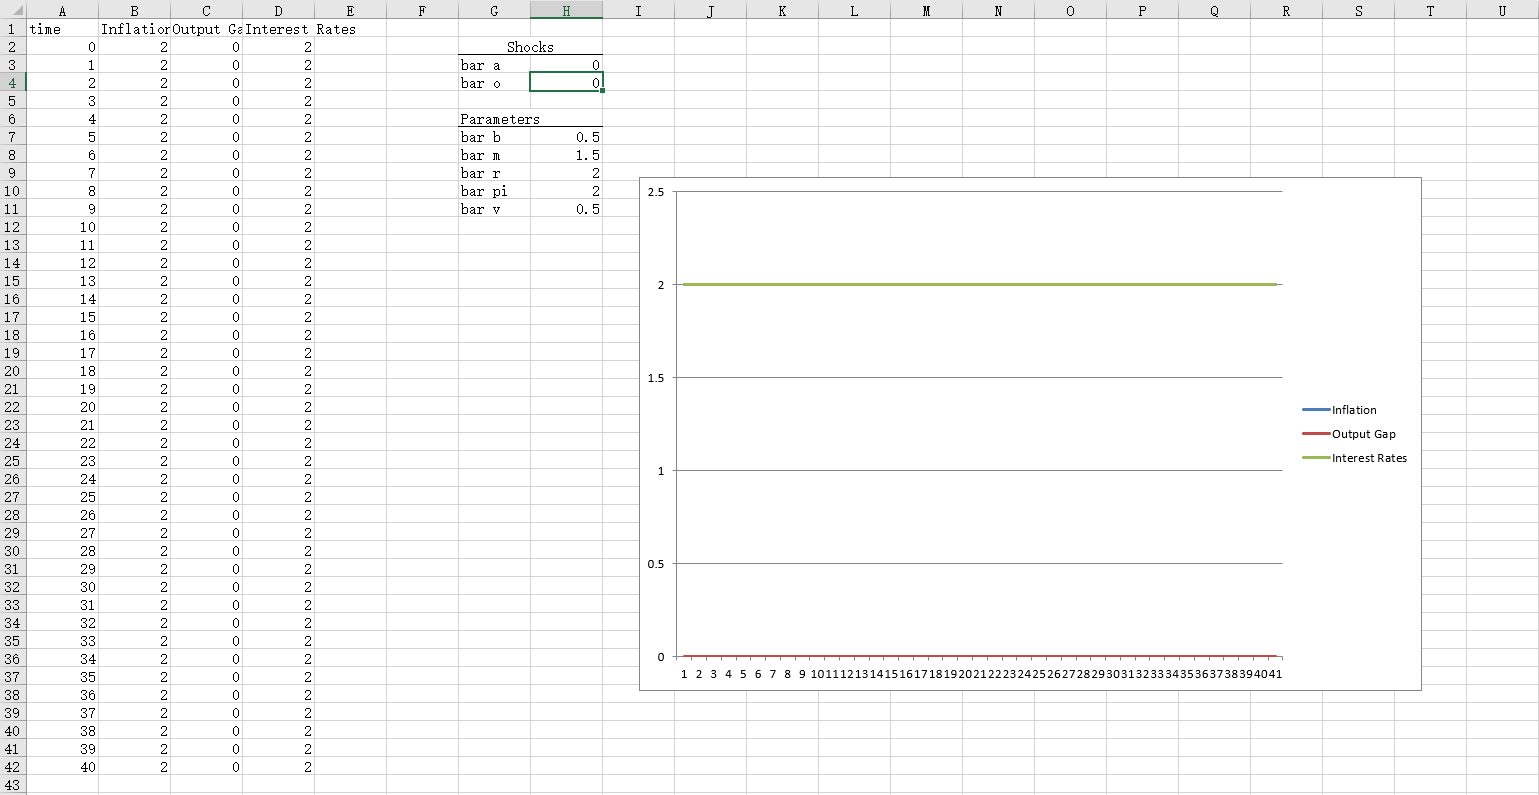Image resolution: width=1539 pixels, height=795 pixels.
Task: Click time value 0 in column A
Action: [62, 47]
